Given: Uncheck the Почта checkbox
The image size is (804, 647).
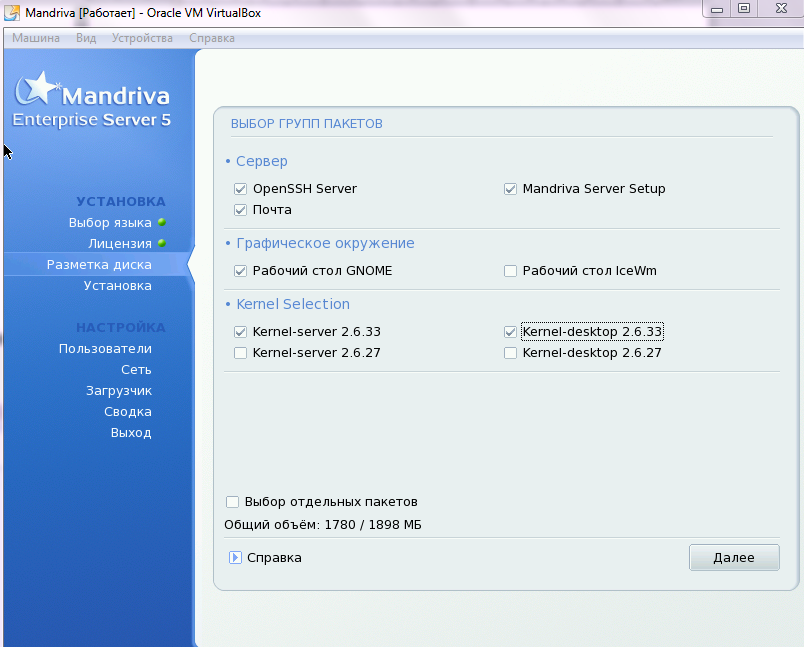Looking at the screenshot, I should click(240, 210).
